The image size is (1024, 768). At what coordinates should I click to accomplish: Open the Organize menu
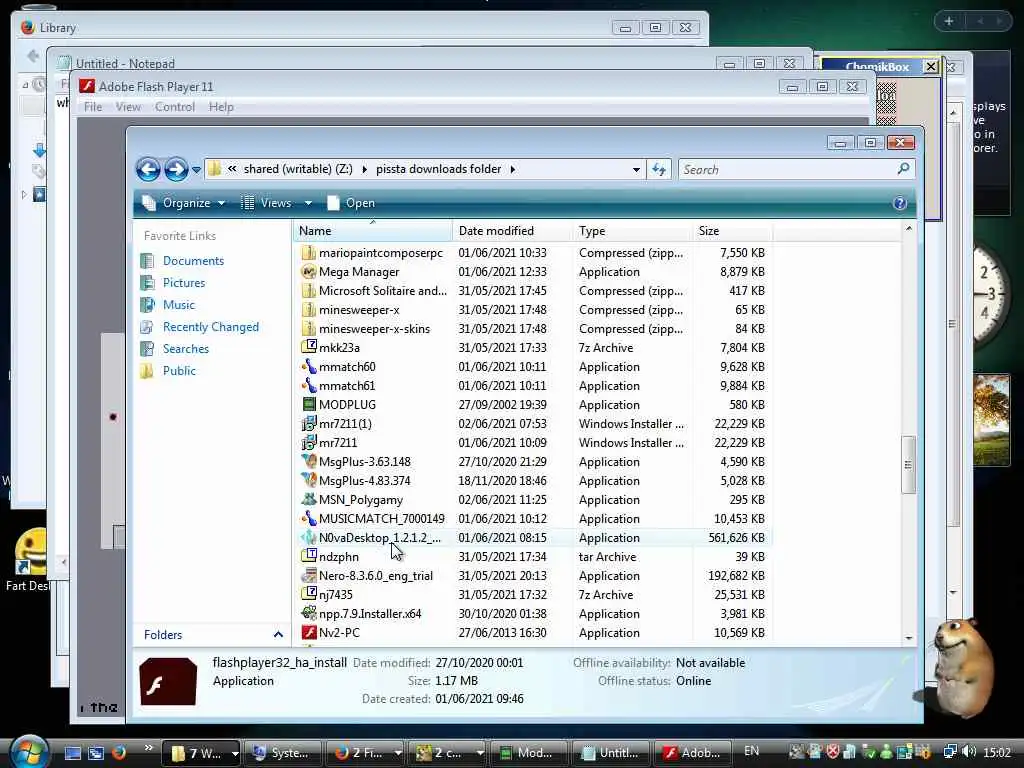pos(184,203)
